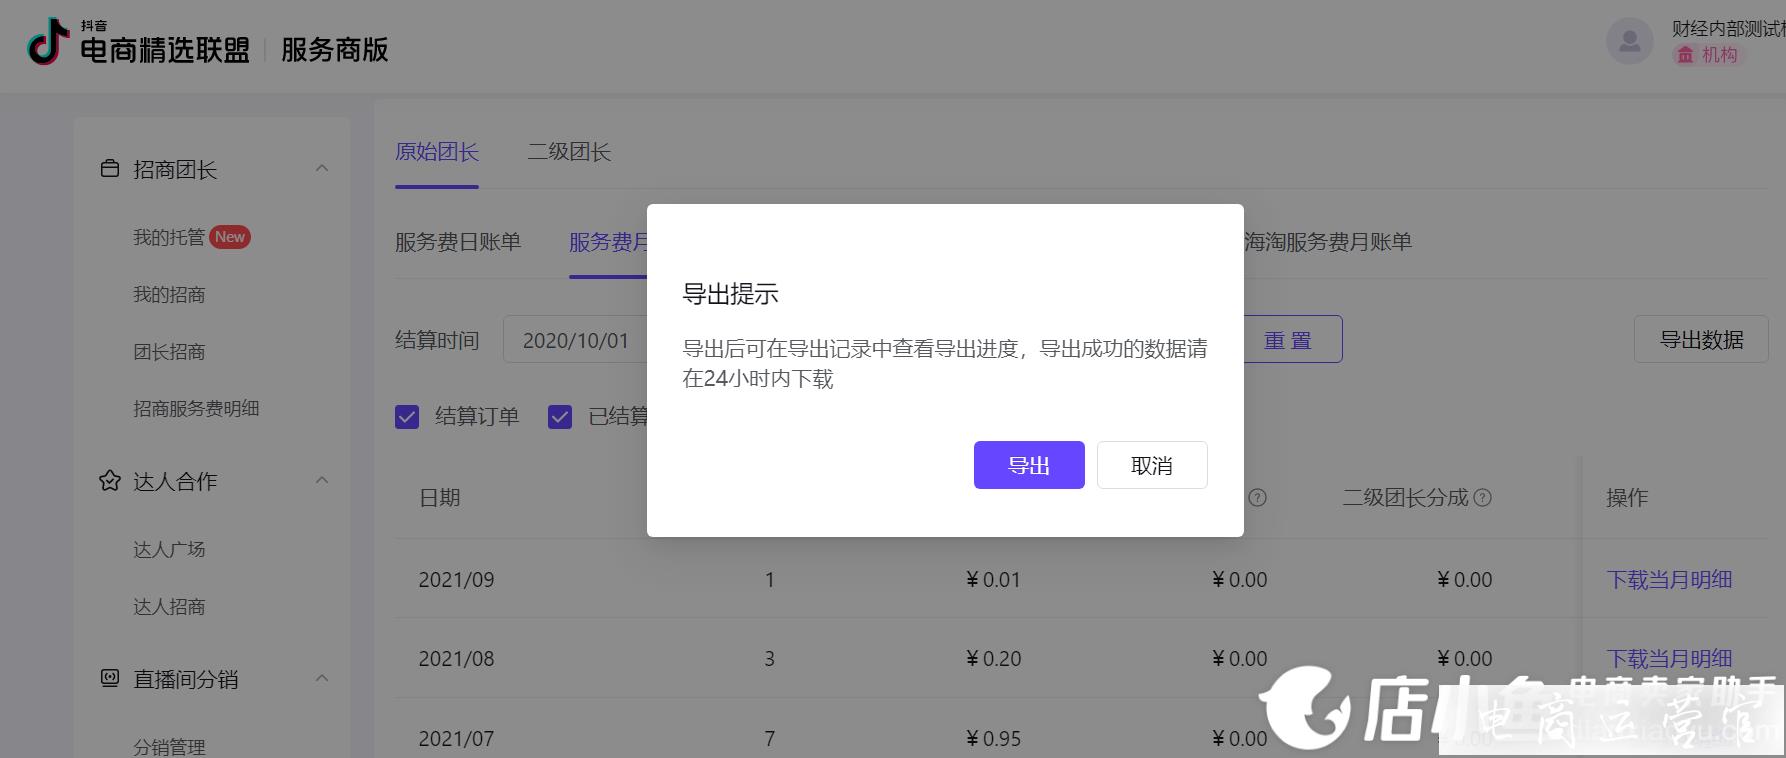
Task: Click the 2021/07 date cell
Action: [x=456, y=739]
